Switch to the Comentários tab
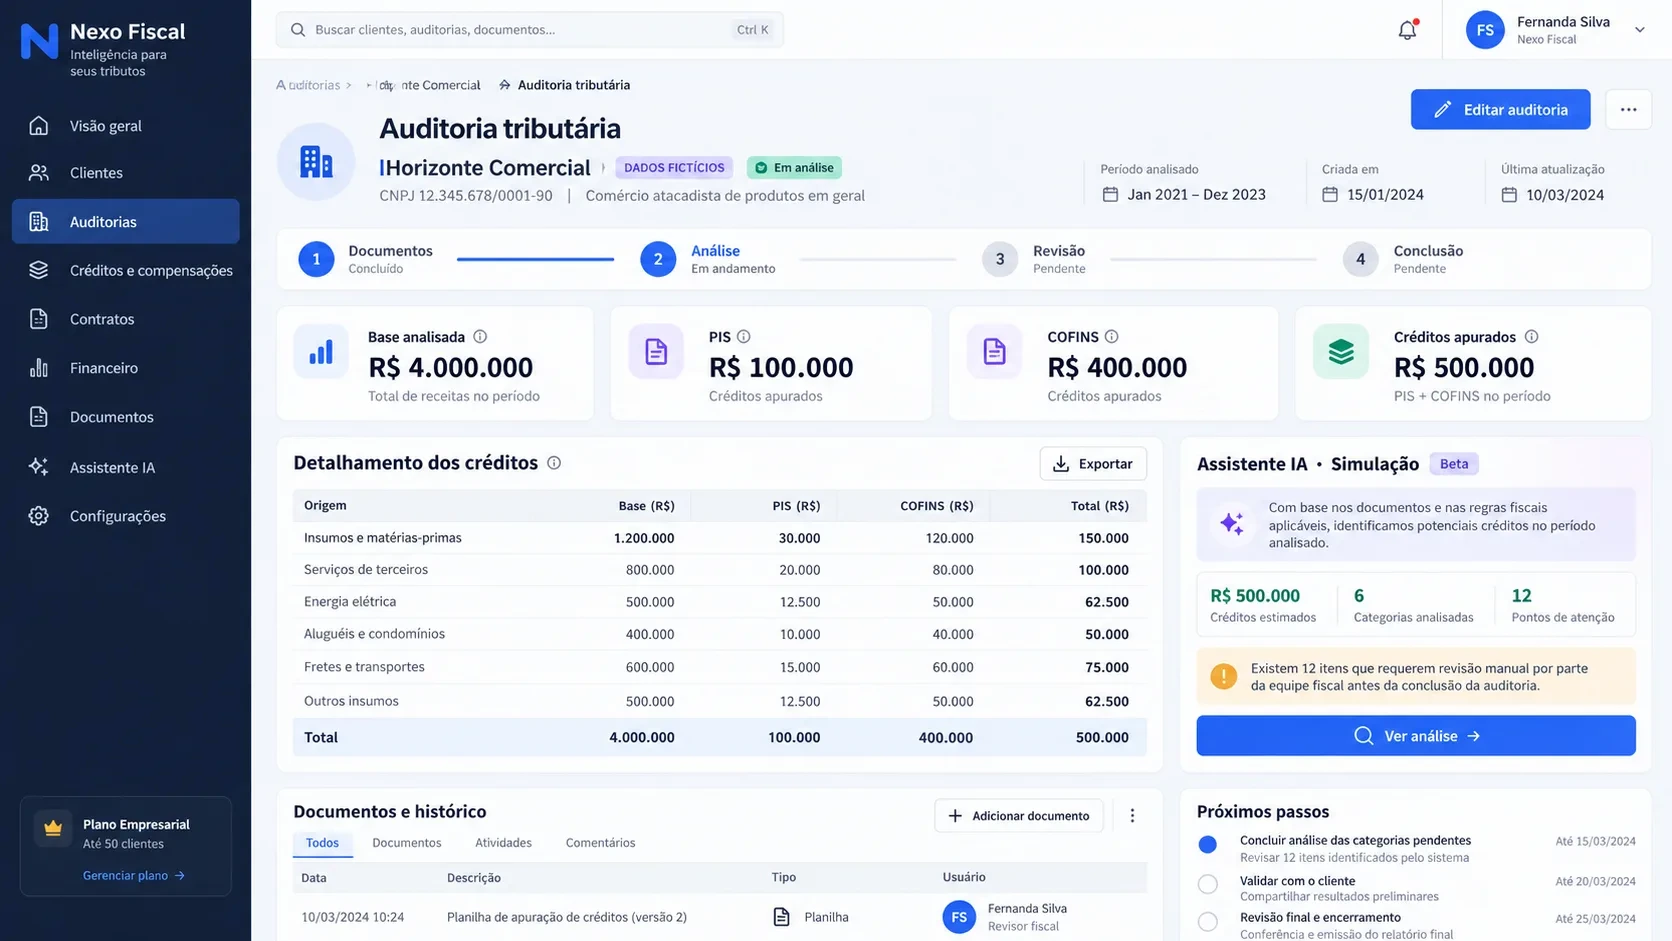Image resolution: width=1672 pixels, height=941 pixels. pyautogui.click(x=600, y=843)
